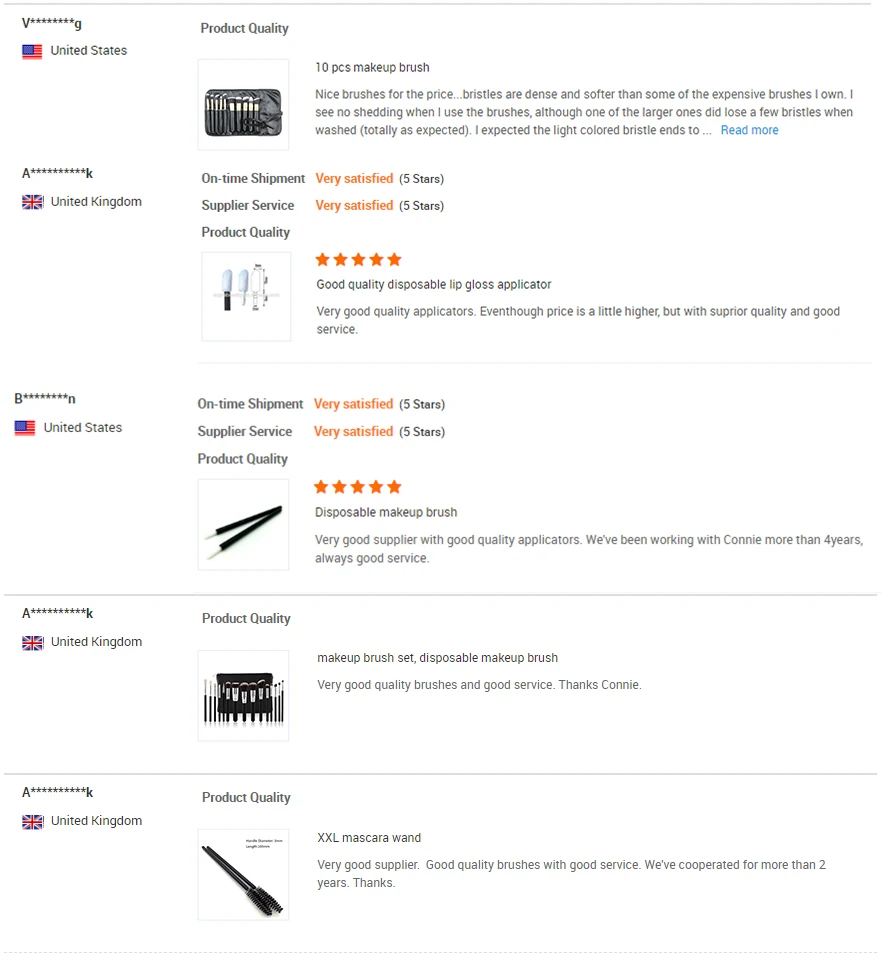The image size is (882, 953).
Task: Click the 10 pcs makeup brush title
Action: pyautogui.click(x=372, y=68)
